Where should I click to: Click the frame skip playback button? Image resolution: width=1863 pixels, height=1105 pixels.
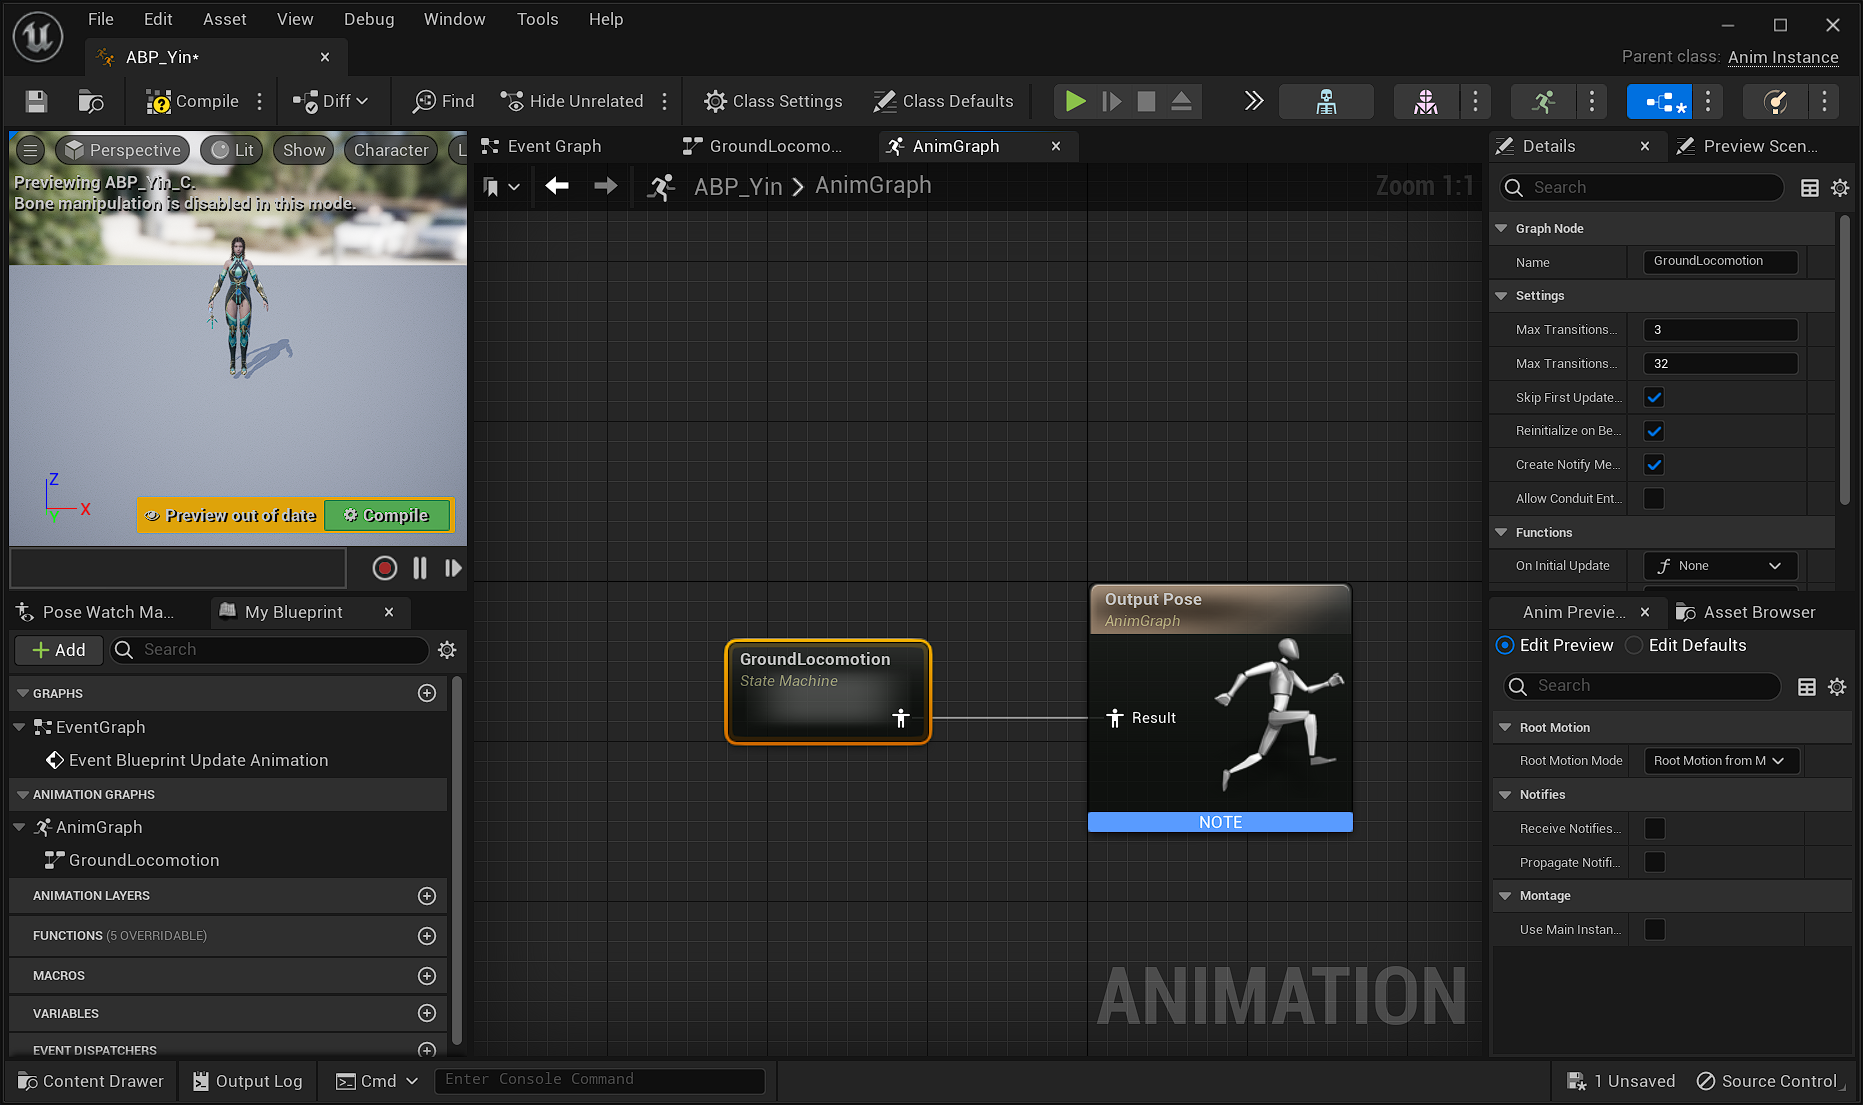click(1111, 101)
